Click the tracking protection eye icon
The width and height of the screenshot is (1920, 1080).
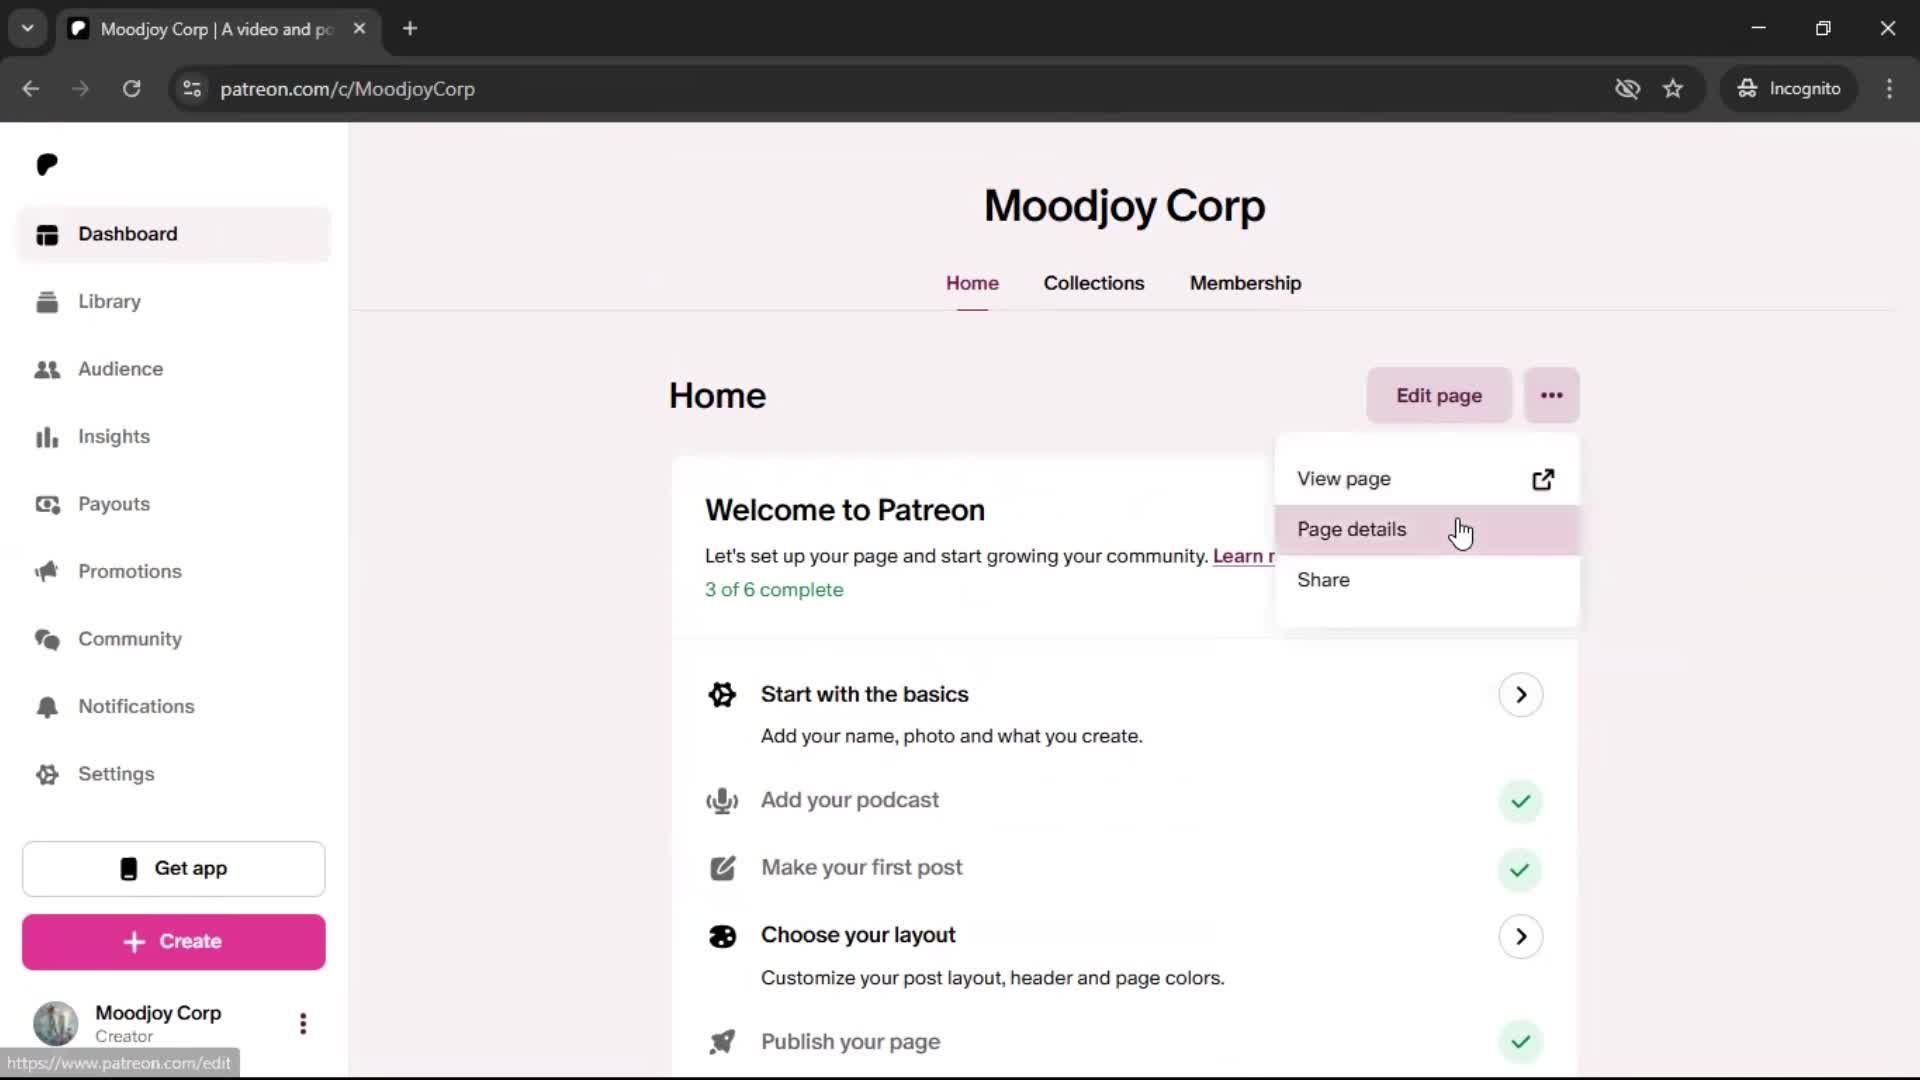1628,89
